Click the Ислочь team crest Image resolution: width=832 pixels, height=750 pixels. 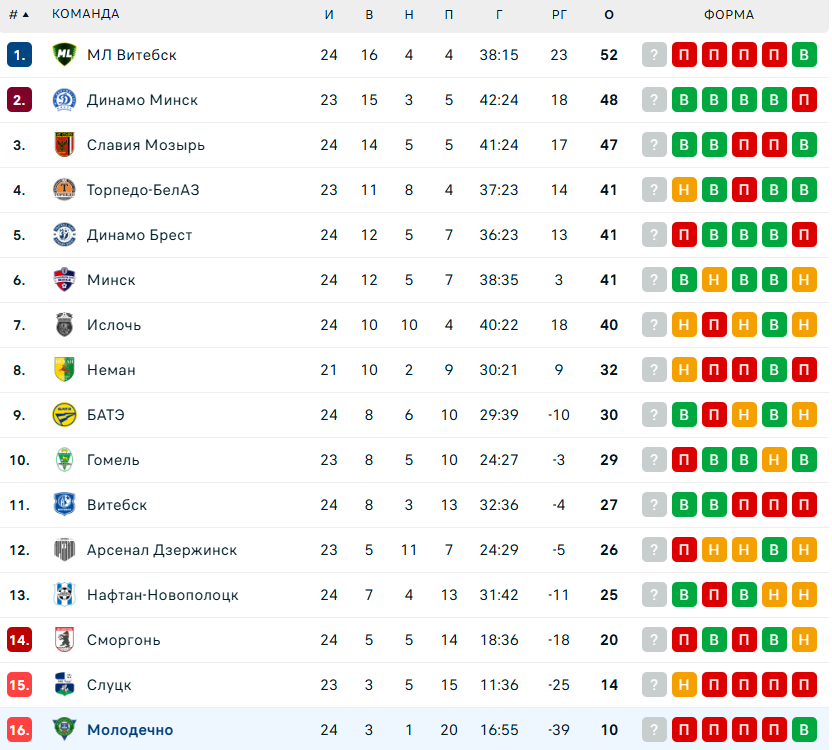click(64, 325)
